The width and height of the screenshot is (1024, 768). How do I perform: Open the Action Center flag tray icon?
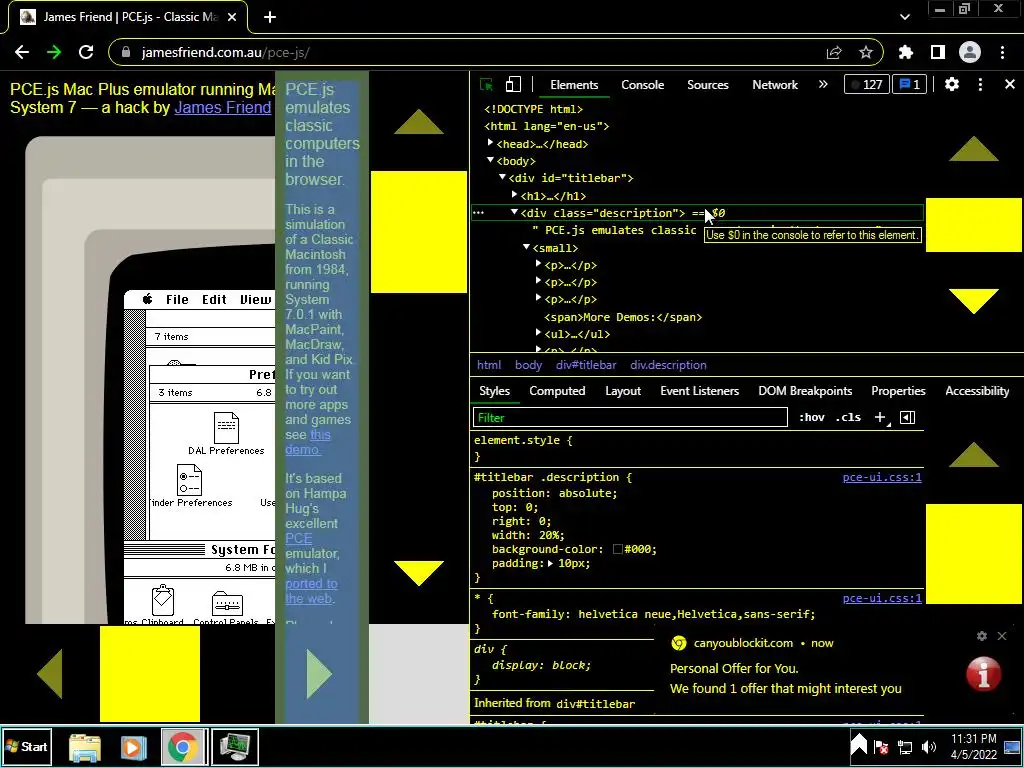coord(881,747)
